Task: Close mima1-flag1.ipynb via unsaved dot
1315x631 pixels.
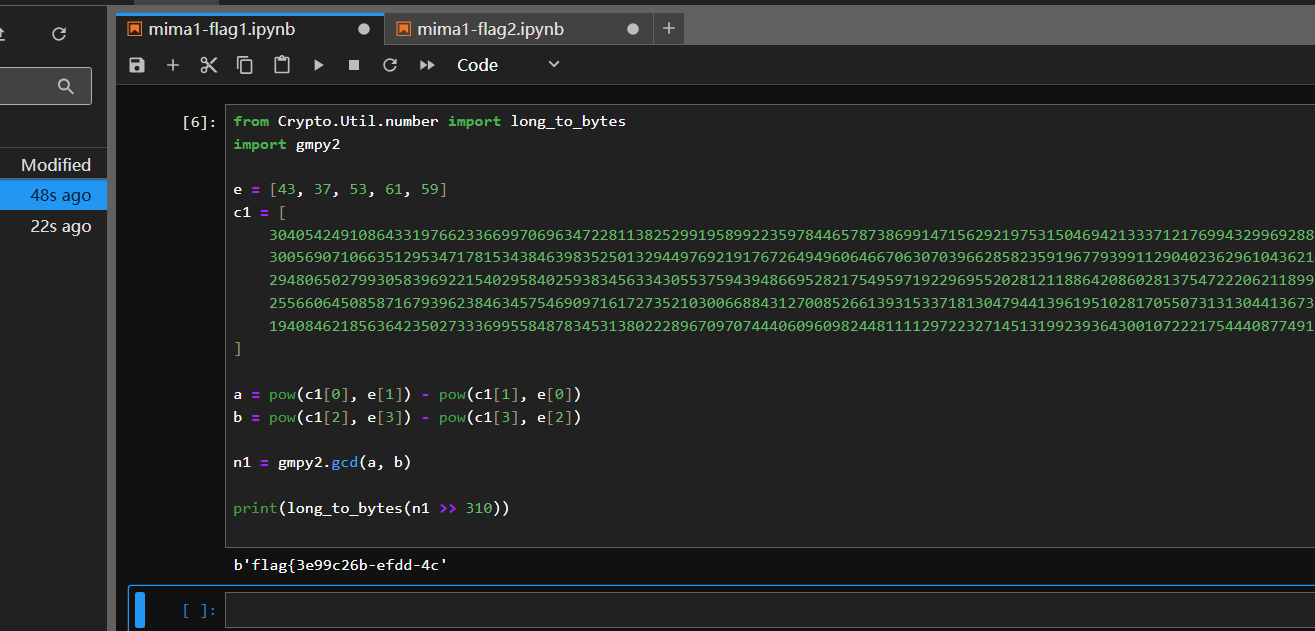Action: pos(364,29)
